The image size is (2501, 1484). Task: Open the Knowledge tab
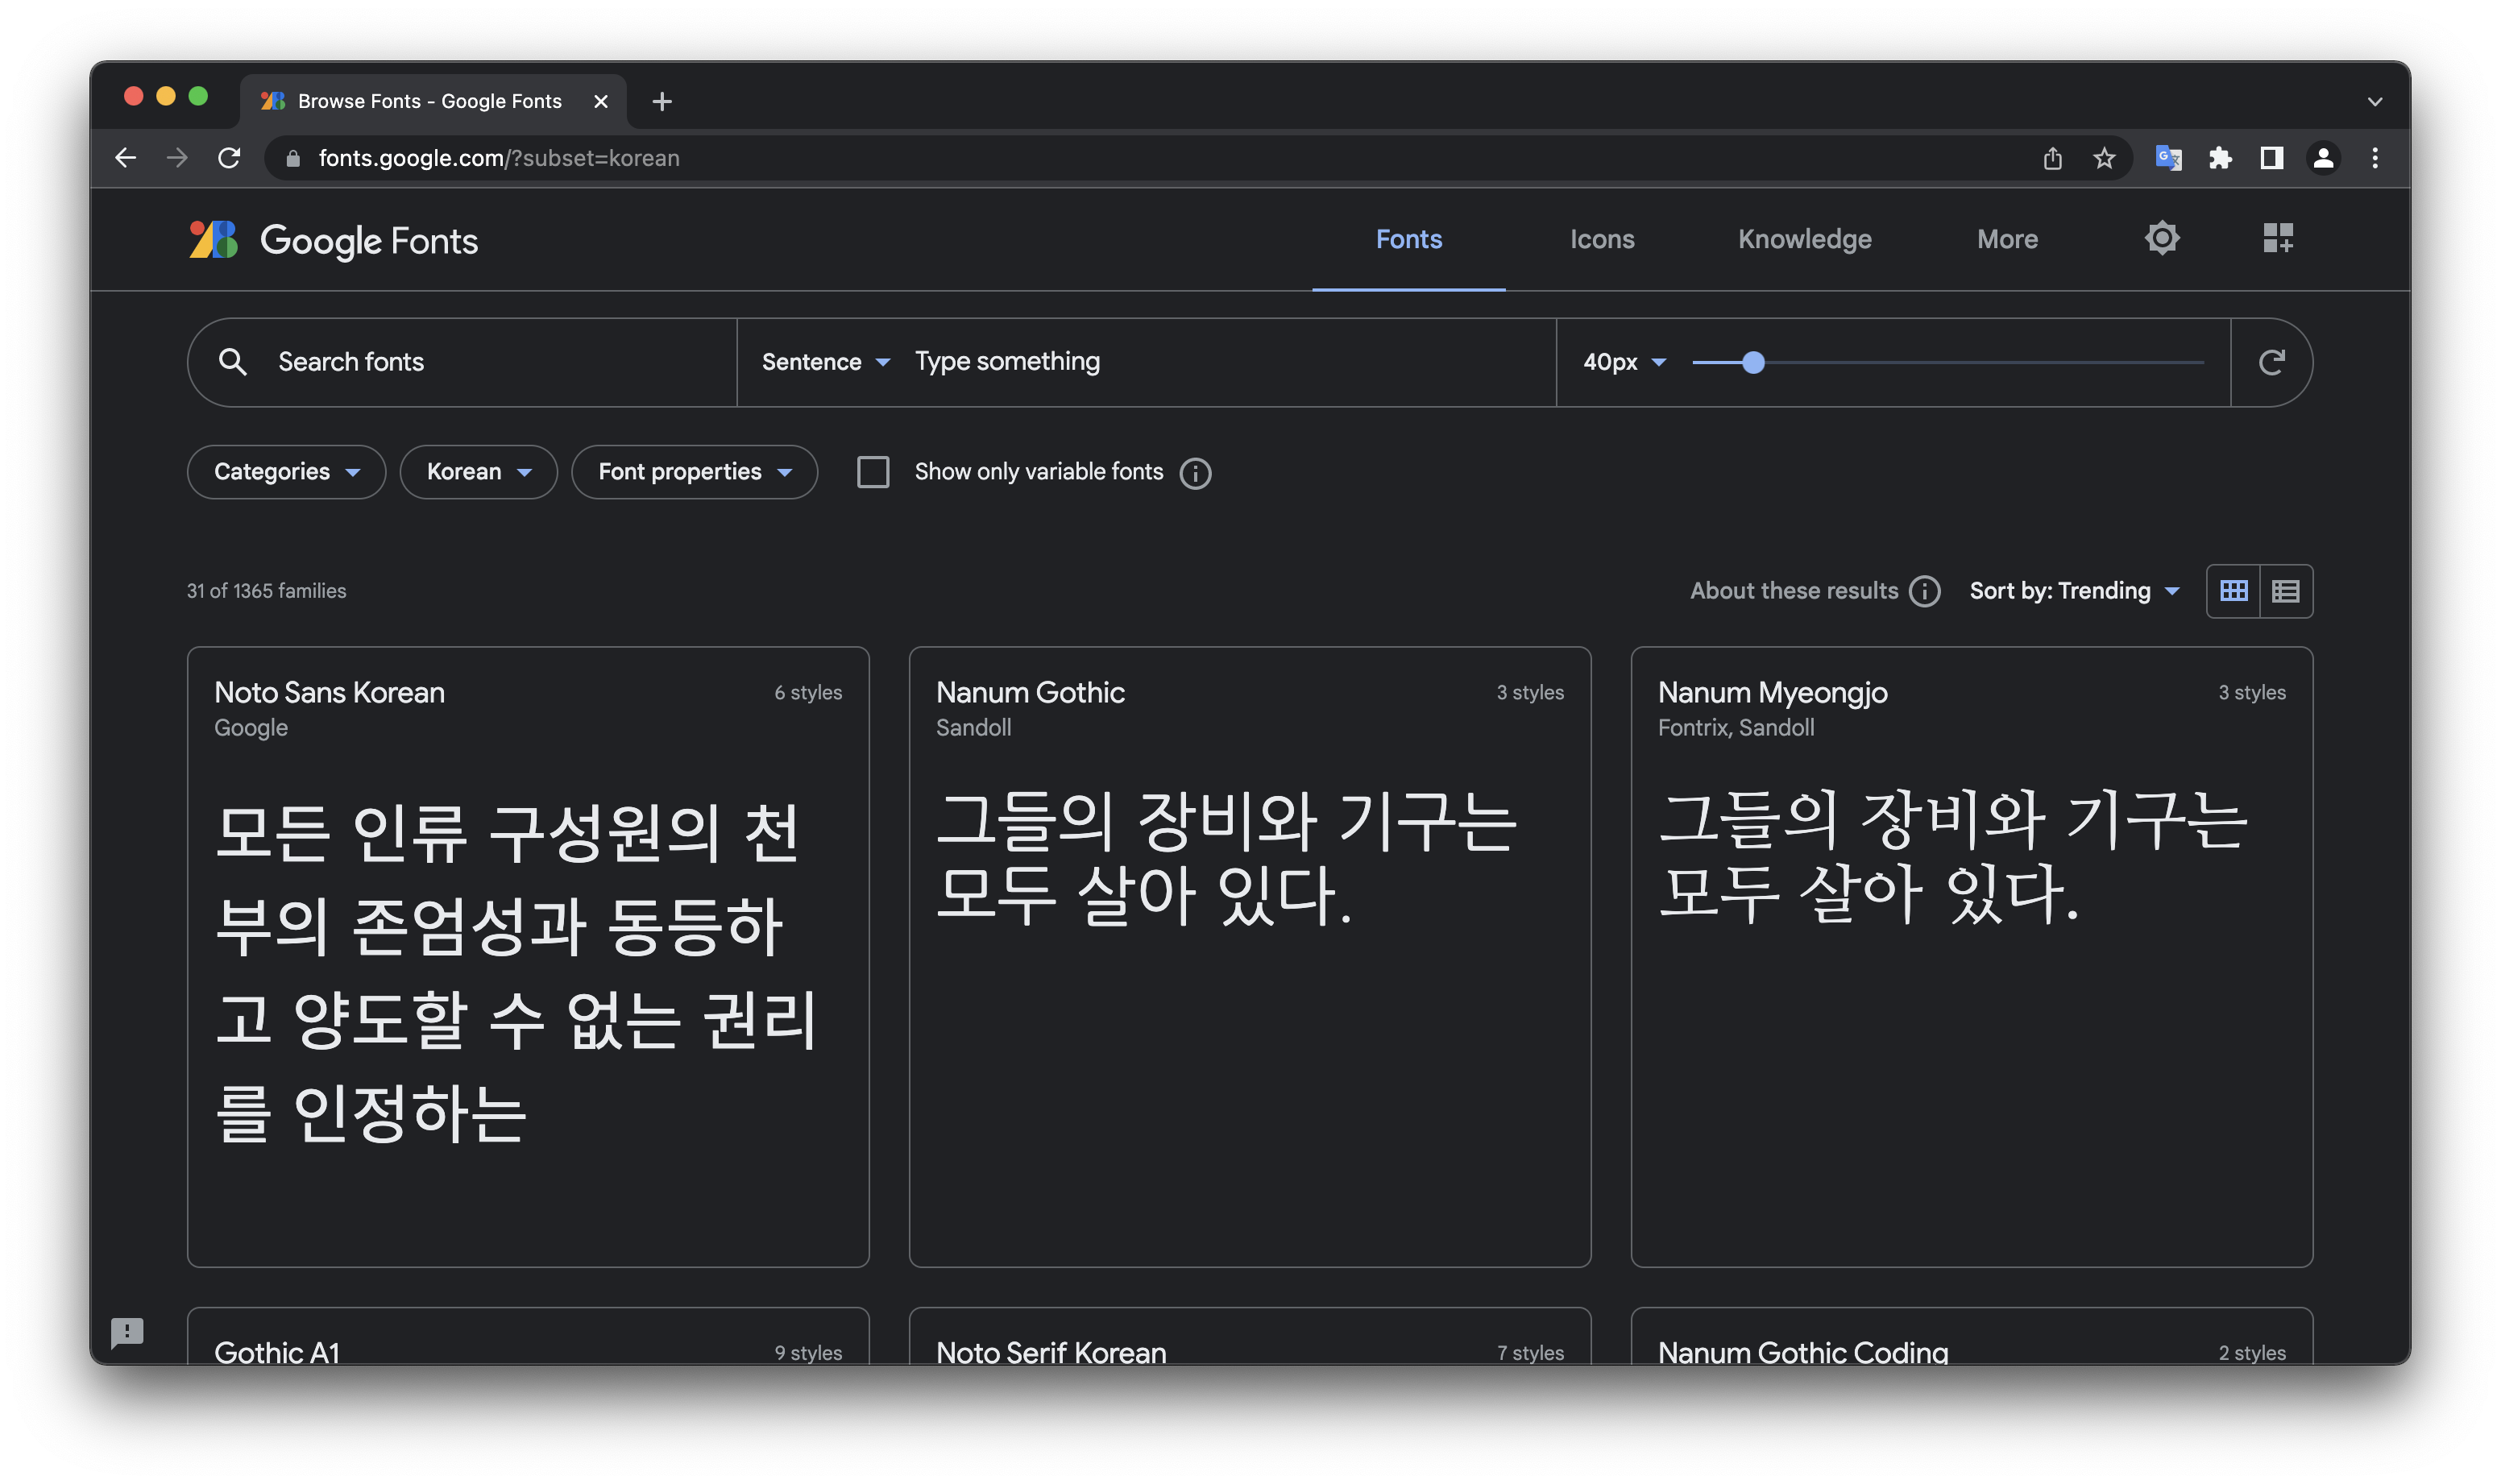1804,239
